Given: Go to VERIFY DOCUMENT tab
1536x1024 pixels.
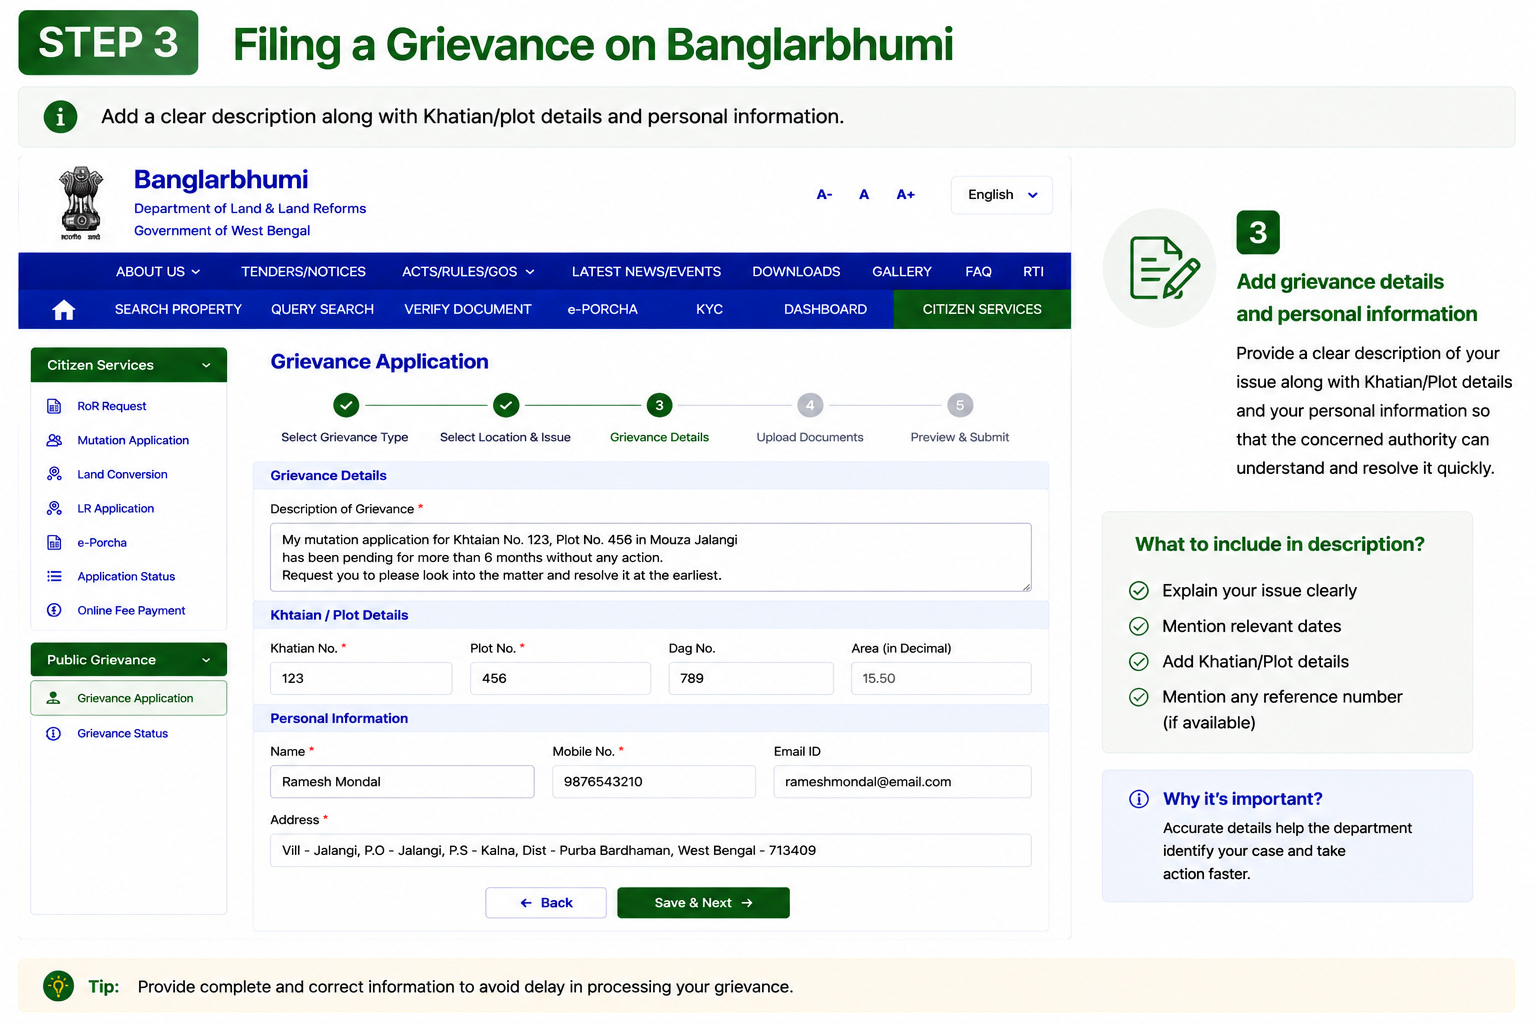Looking at the screenshot, I should (468, 310).
